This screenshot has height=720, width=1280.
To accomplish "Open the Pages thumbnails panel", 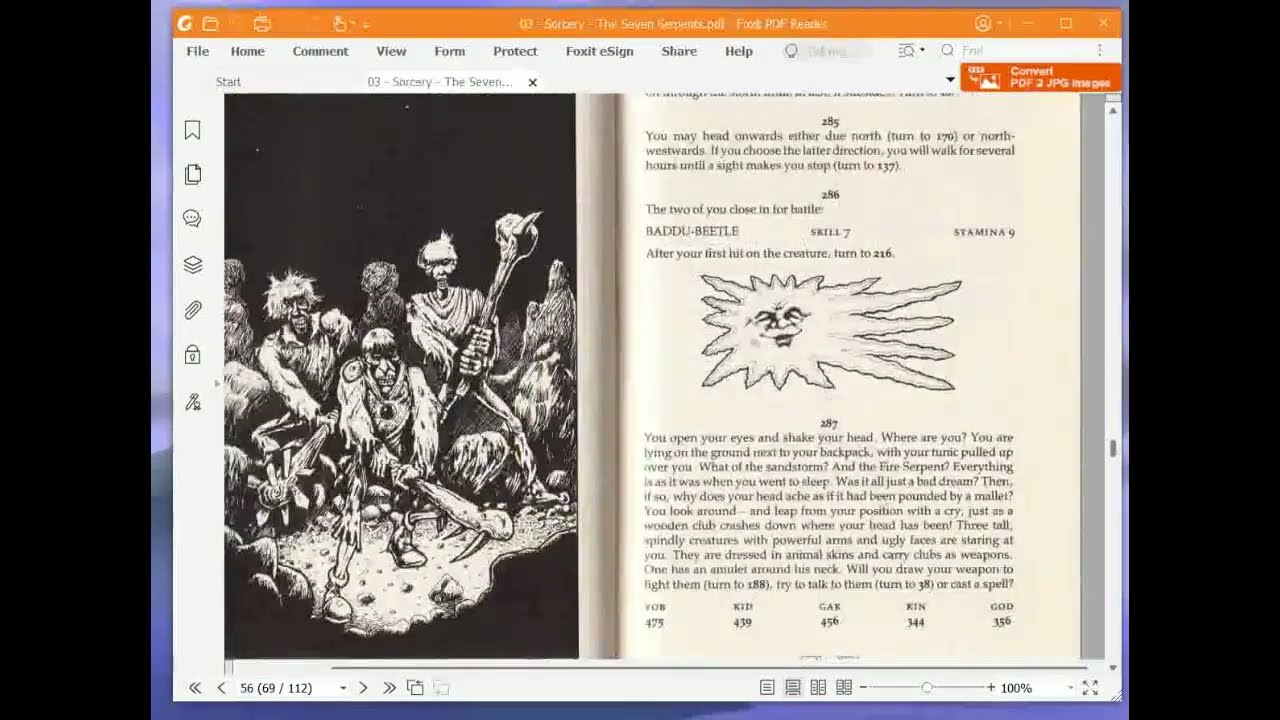I will click(193, 175).
